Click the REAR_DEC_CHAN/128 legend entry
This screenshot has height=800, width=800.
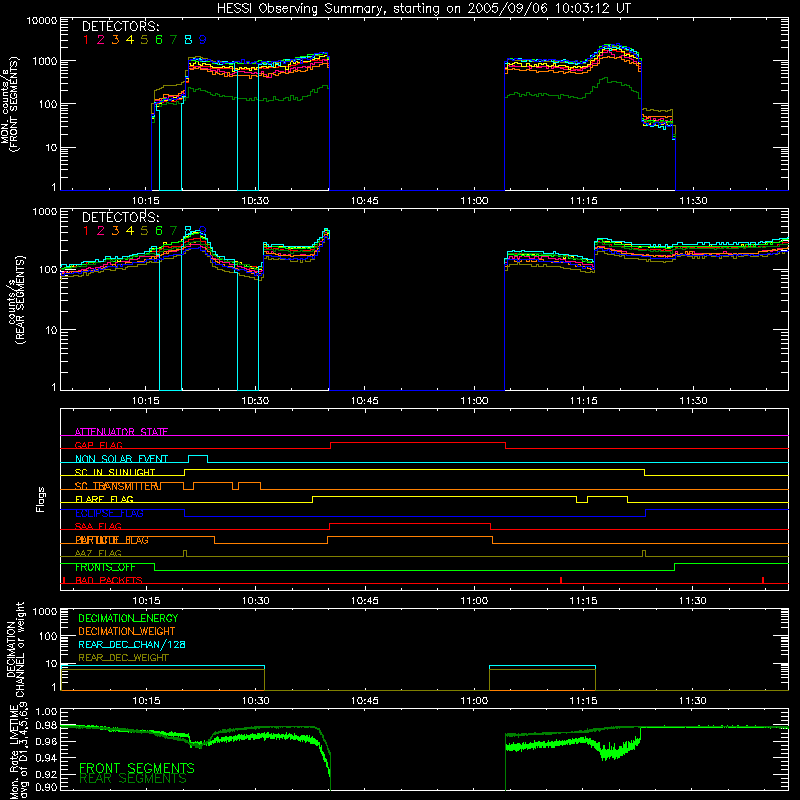click(132, 644)
